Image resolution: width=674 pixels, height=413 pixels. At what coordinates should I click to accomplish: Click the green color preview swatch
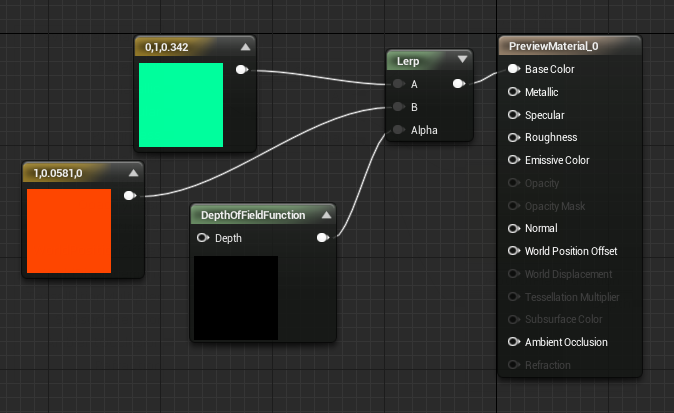click(181, 105)
